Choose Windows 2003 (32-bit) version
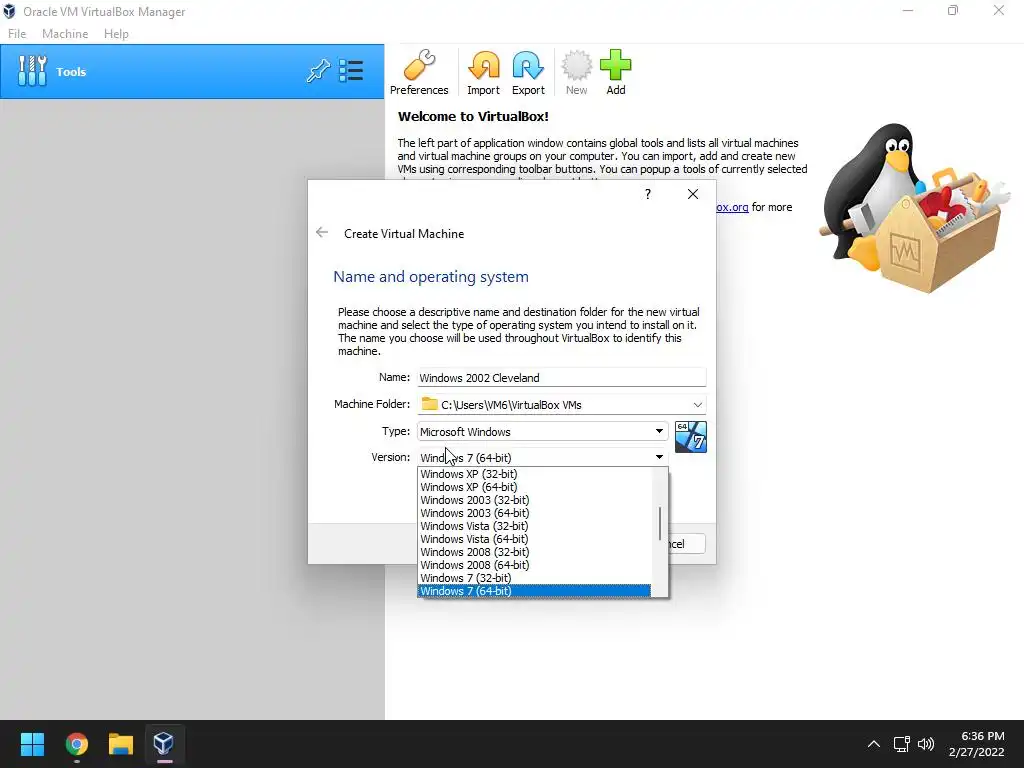This screenshot has height=768, width=1024. (534, 500)
